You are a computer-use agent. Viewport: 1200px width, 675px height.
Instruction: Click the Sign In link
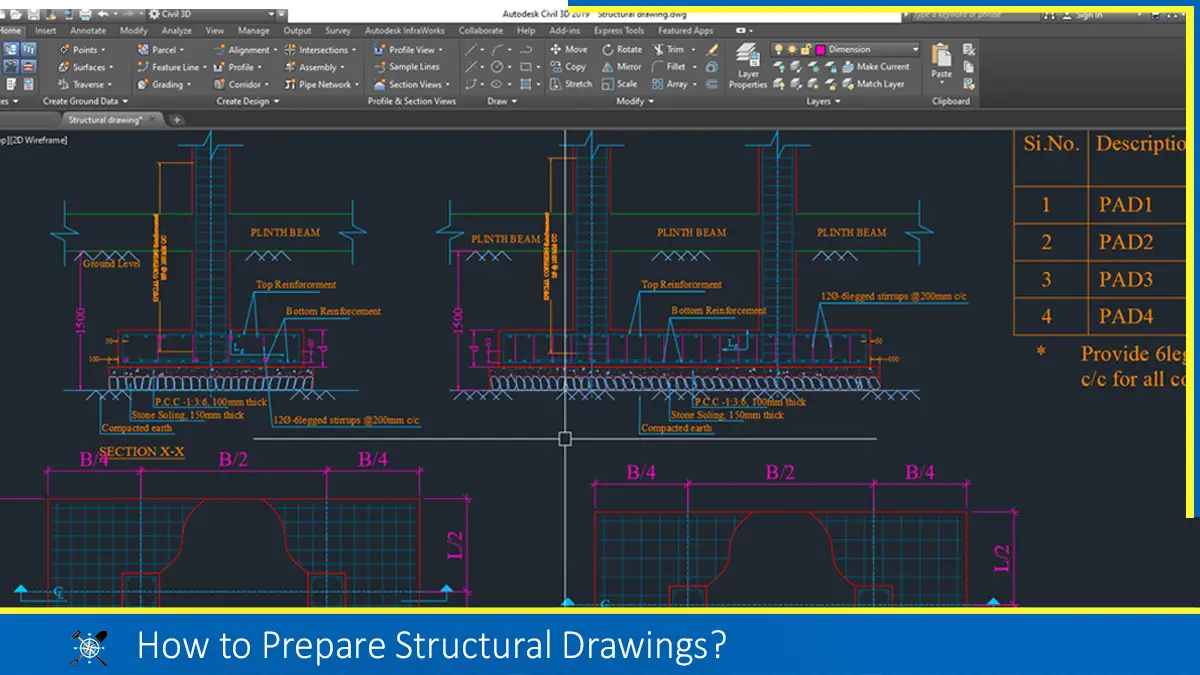click(1083, 15)
